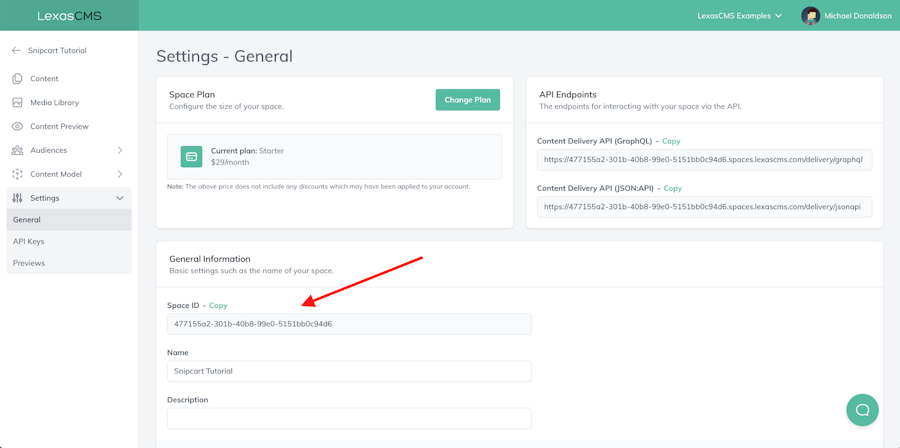The height and width of the screenshot is (448, 900).
Task: Click the Content Preview eye icon
Action: tap(17, 126)
